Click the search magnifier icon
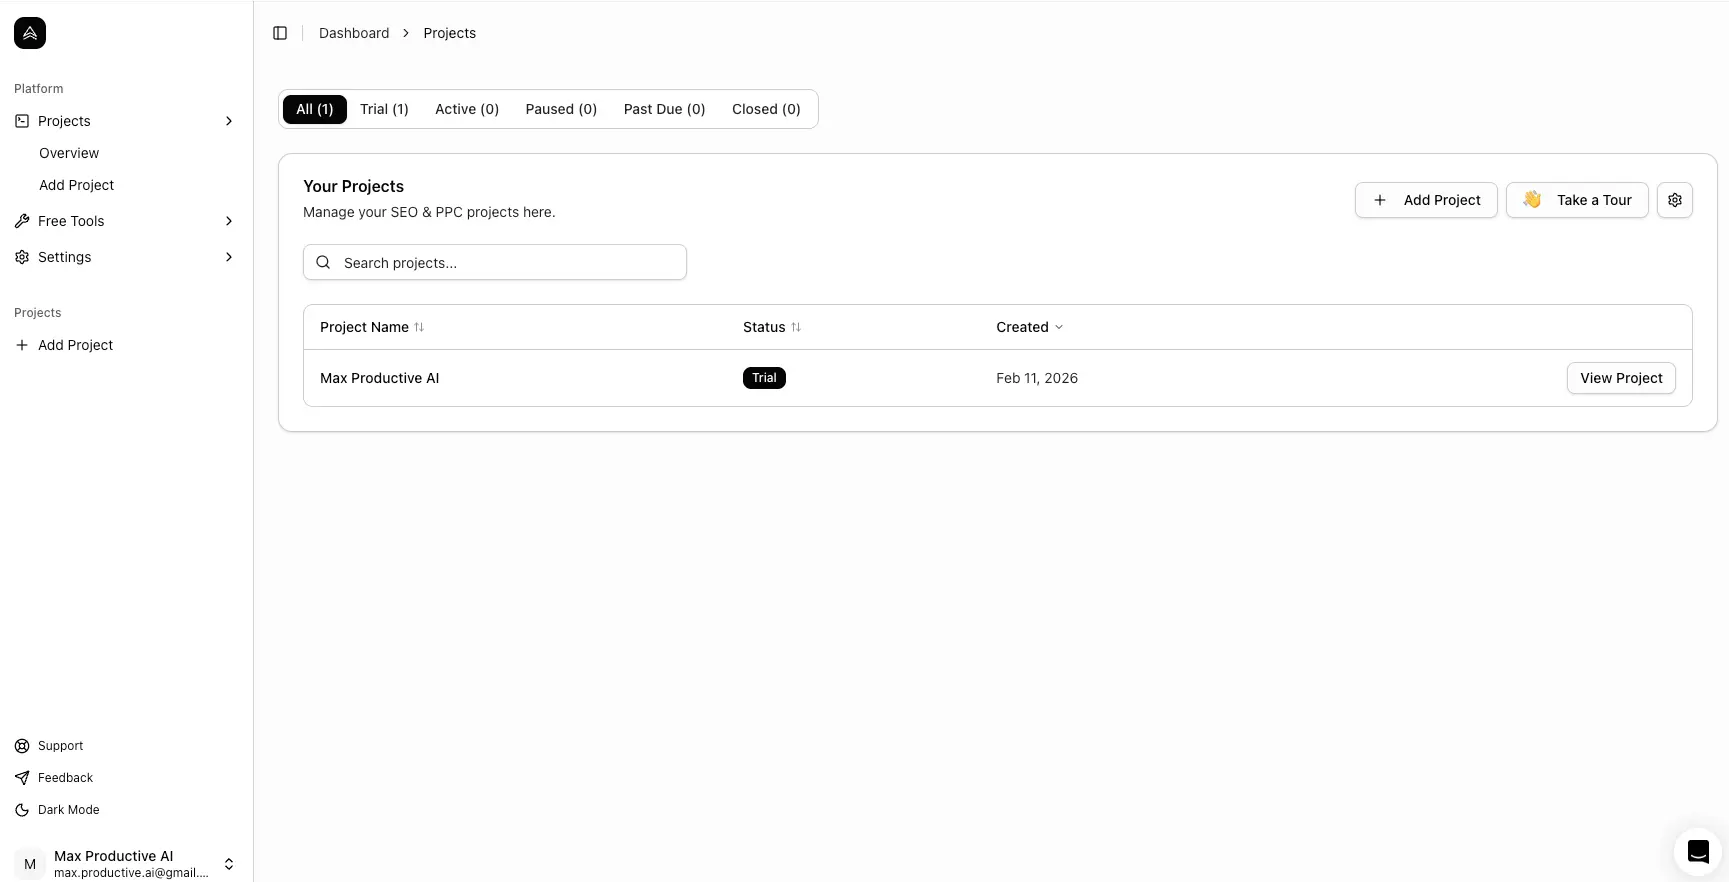 pos(323,262)
